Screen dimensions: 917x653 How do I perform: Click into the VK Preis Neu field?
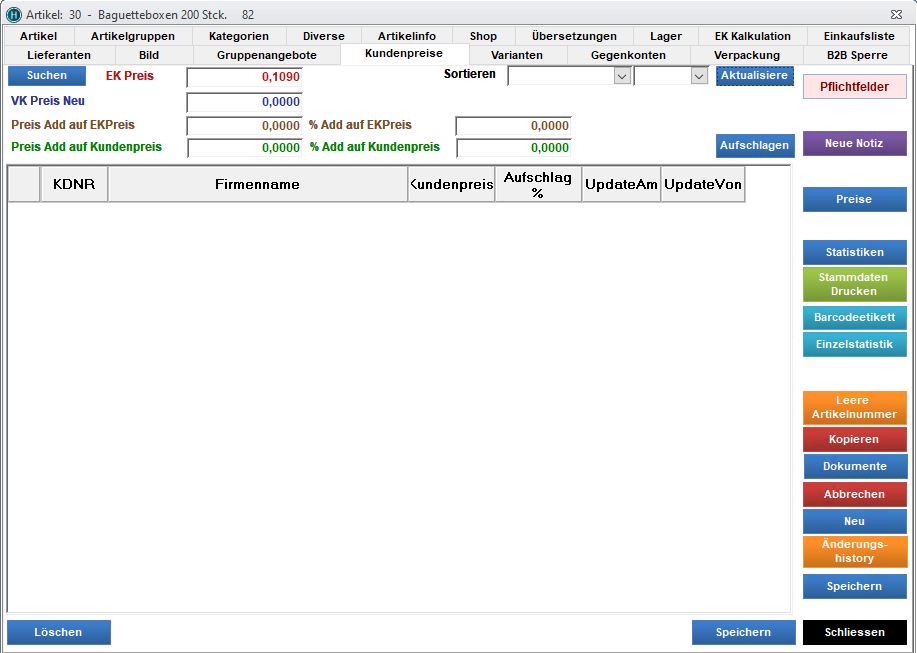click(x=244, y=102)
